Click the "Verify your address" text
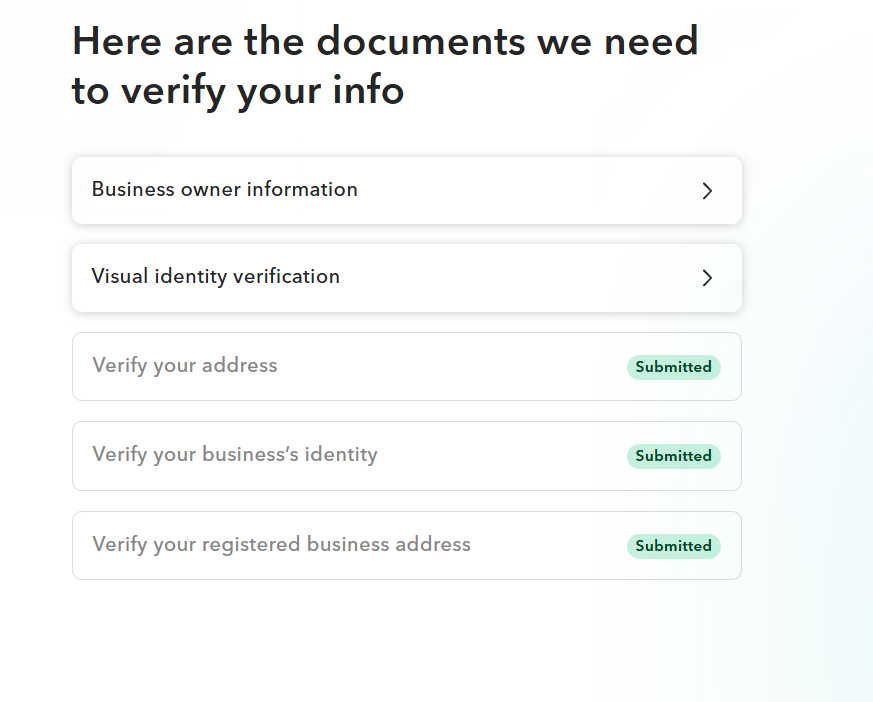 point(184,365)
